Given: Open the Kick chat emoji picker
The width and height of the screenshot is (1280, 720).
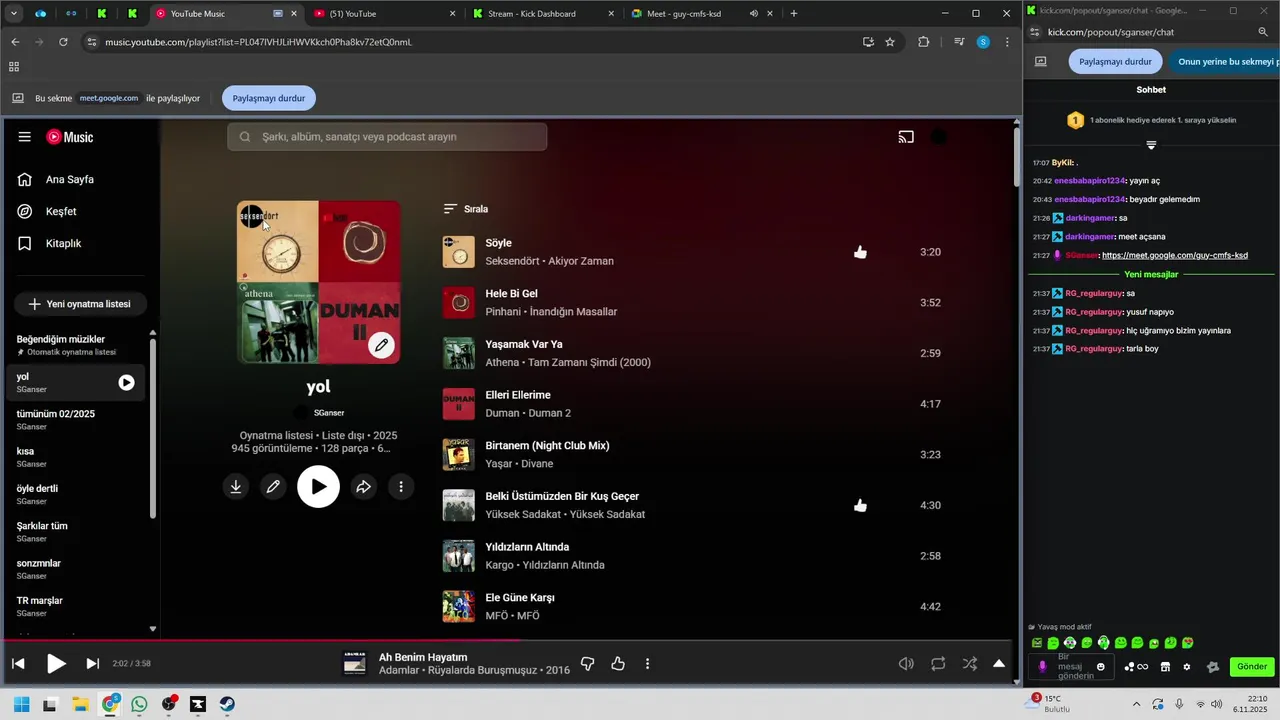Looking at the screenshot, I should click(x=1101, y=667).
